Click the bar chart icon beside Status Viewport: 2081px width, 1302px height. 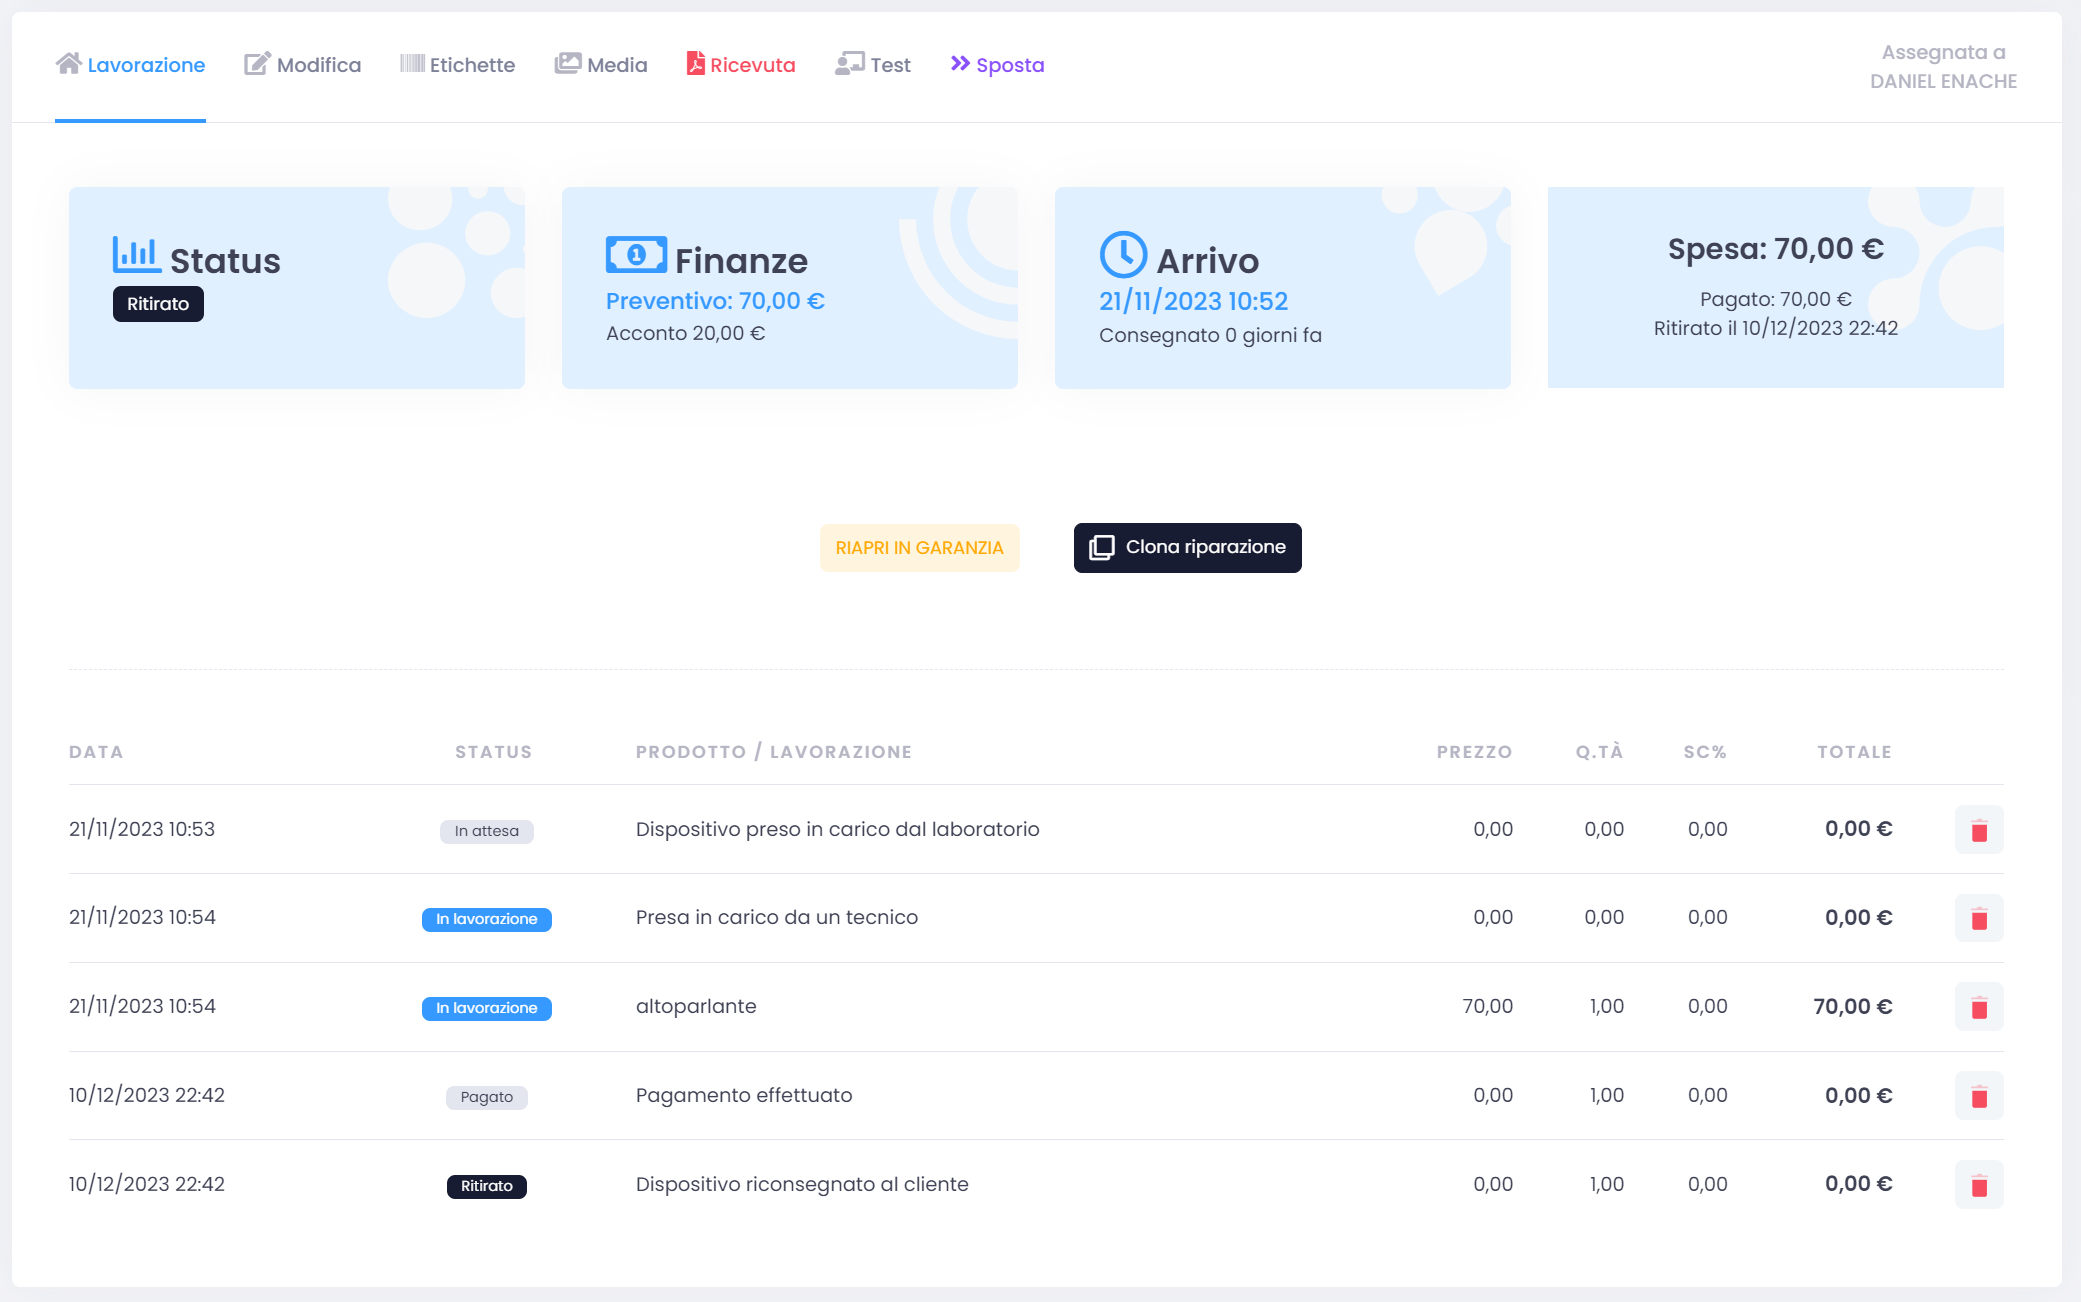[136, 255]
